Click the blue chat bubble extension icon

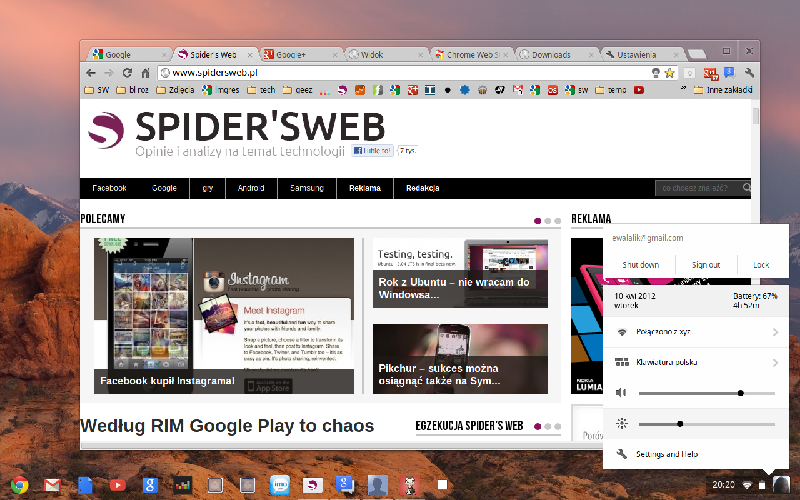coord(729,73)
